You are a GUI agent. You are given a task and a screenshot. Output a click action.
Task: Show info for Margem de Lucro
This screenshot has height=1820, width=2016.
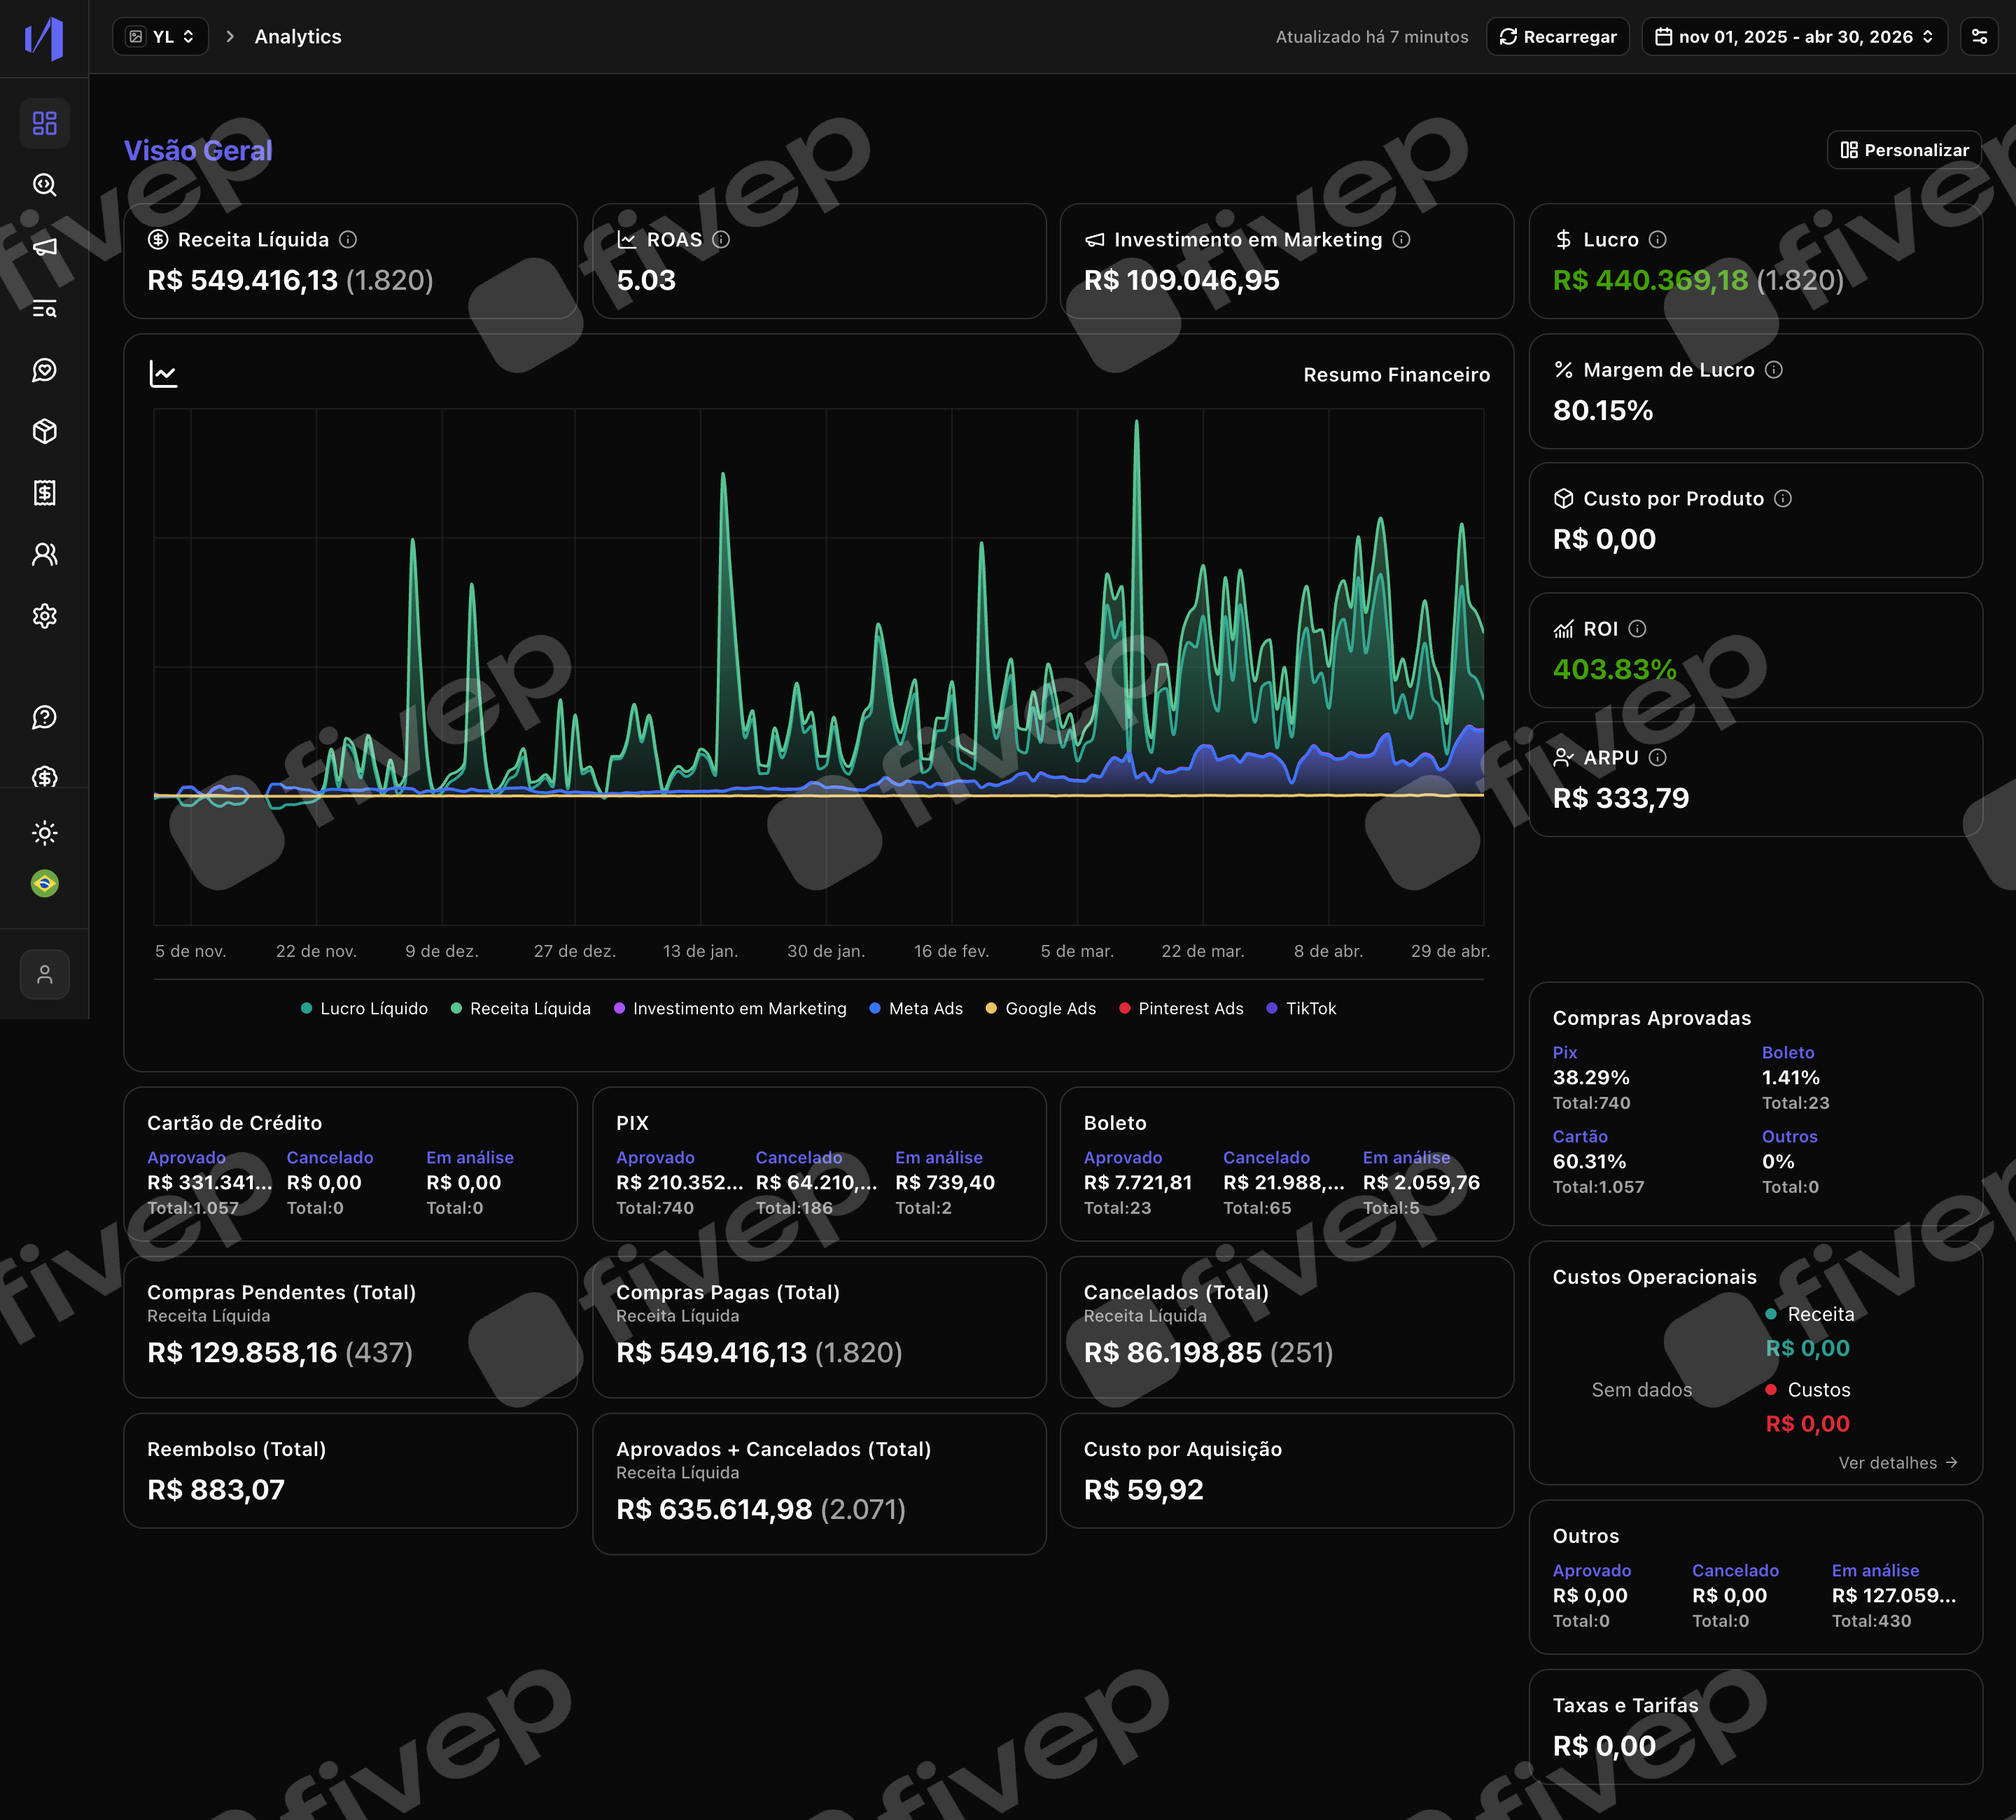pos(1773,370)
